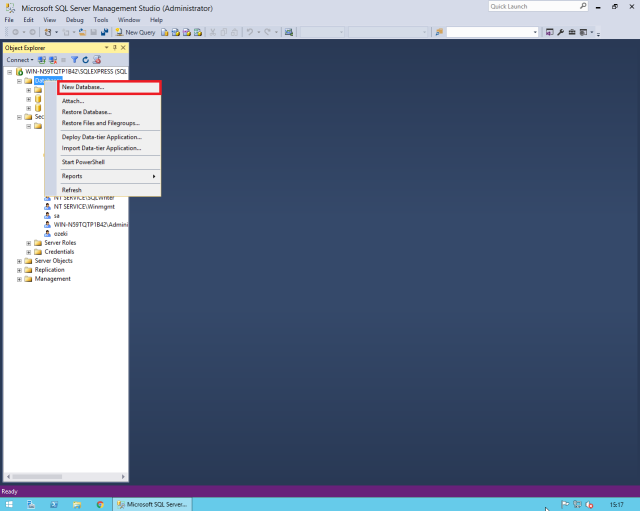Click the Connect Object Explorer icon
The width and height of the screenshot is (640, 511).
pyautogui.click(x=42, y=60)
